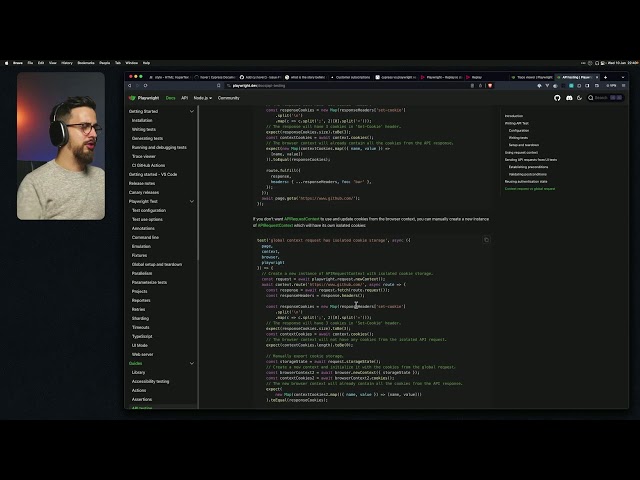Open the Emulation page
The width and height of the screenshot is (640, 480).
coord(141,246)
